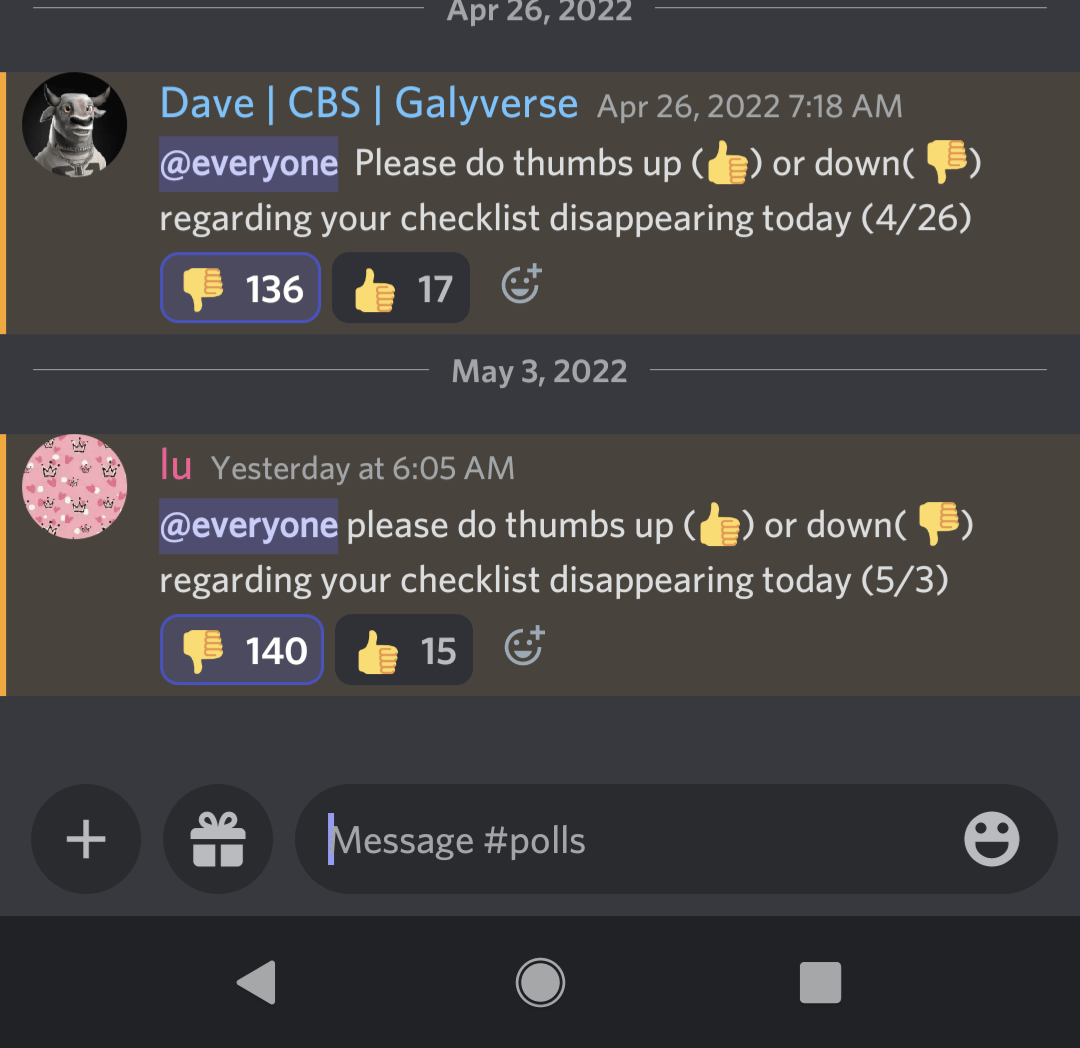Toggle thumbs up reaction with 17 votes

point(401,288)
